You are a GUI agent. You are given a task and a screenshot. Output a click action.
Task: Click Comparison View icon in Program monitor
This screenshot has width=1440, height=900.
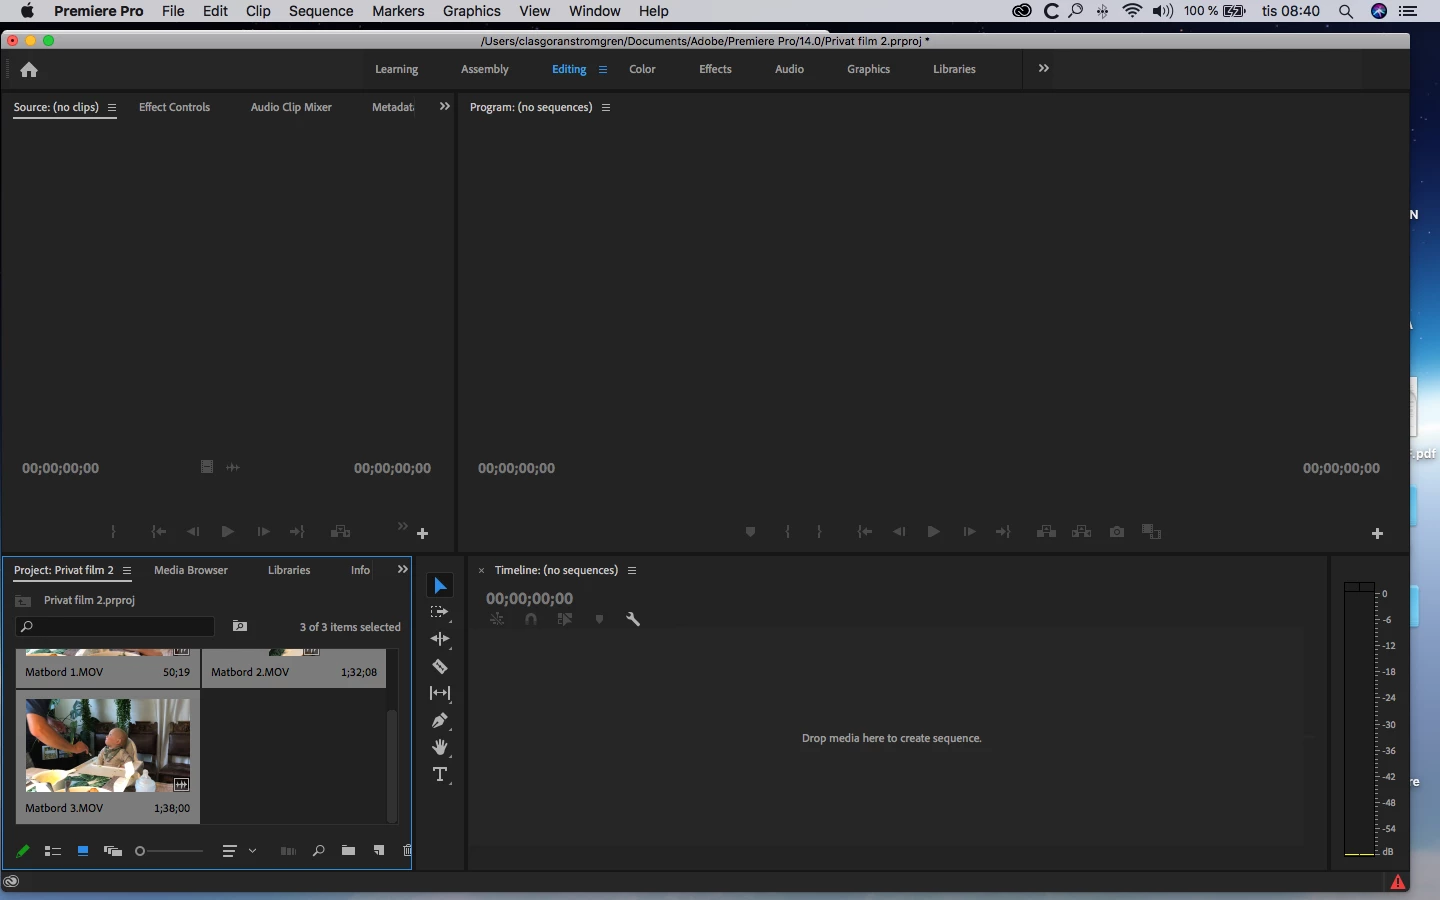pos(1152,532)
